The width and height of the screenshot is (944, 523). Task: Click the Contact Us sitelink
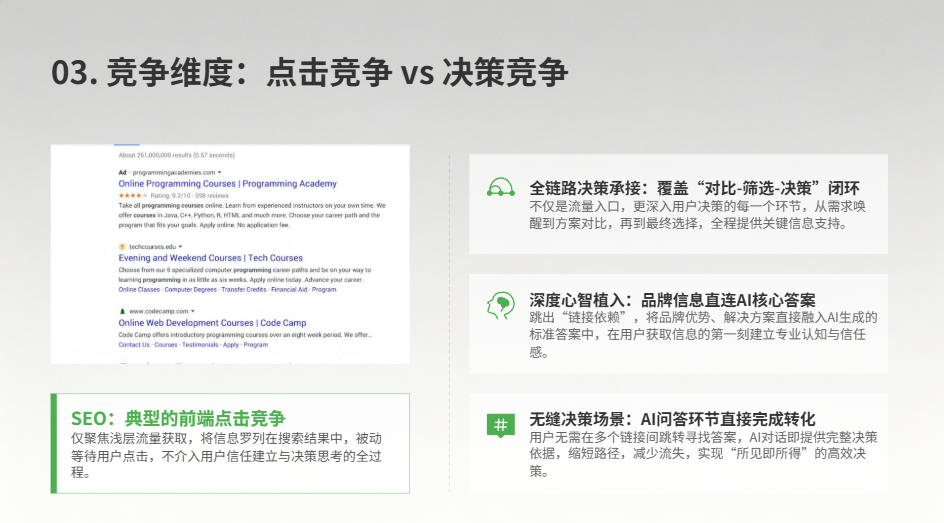tap(134, 345)
